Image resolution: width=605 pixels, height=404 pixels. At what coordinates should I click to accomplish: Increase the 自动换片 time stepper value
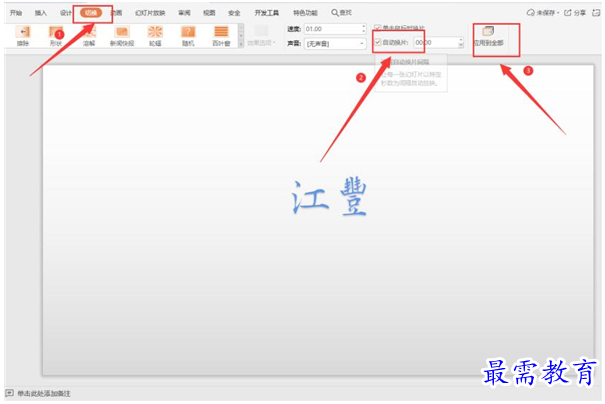461,40
